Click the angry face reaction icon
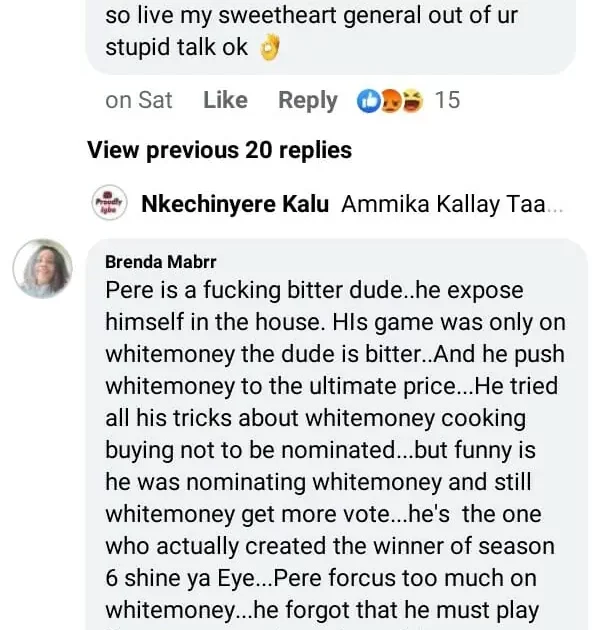Viewport: 600px width, 630px height. coord(392,100)
